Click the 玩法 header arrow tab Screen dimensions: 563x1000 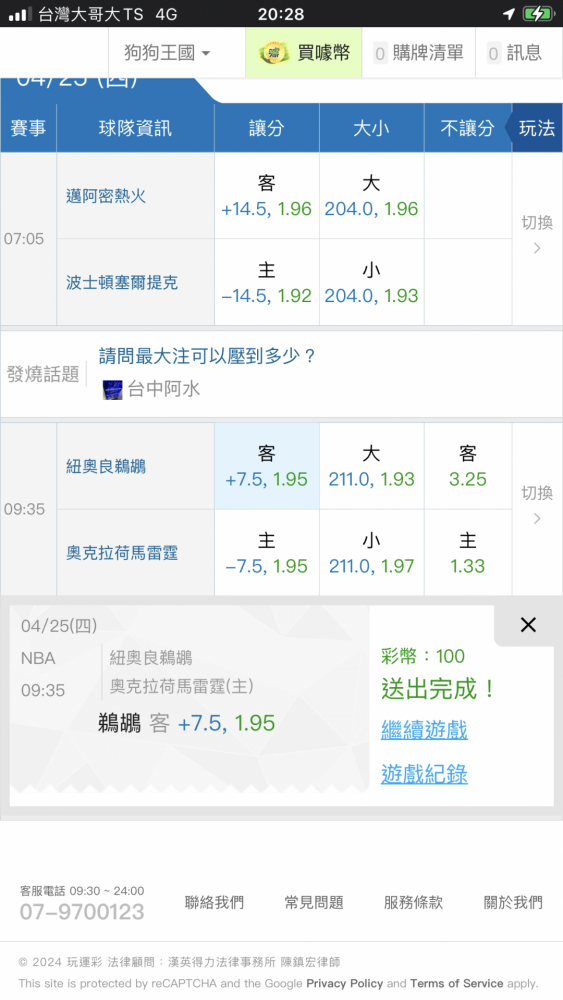[535, 128]
